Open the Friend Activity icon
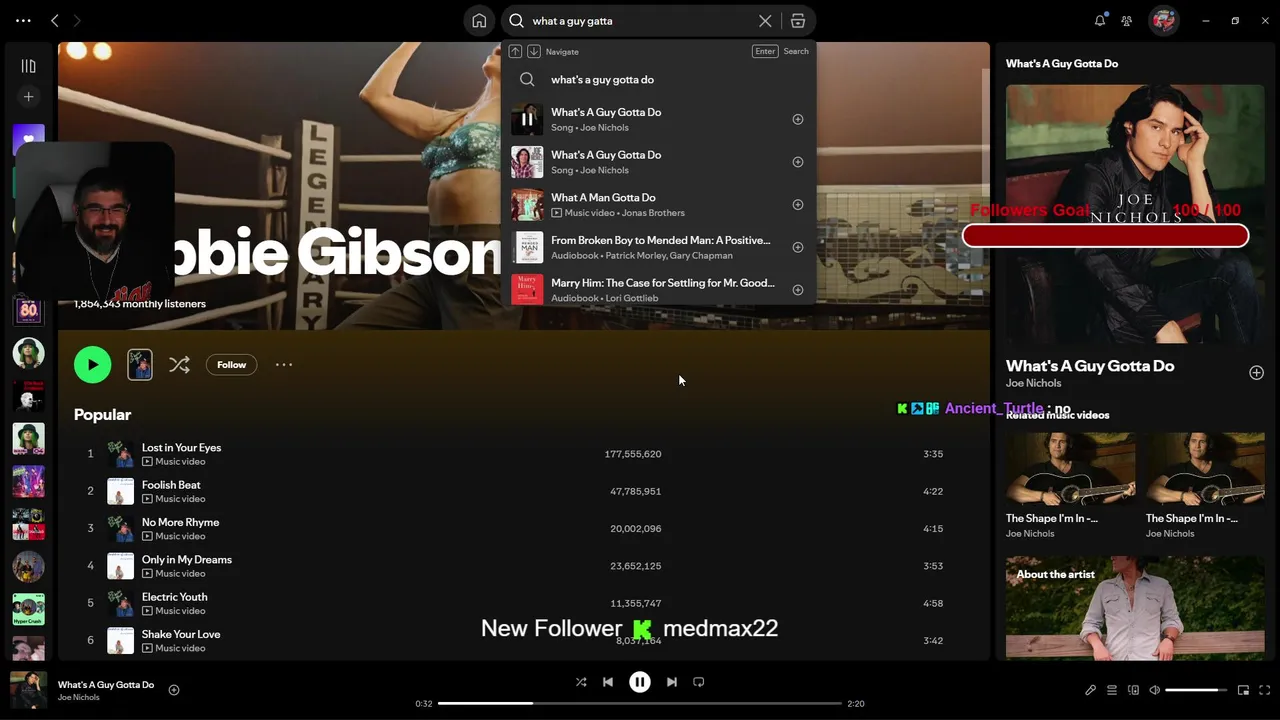The image size is (1280, 720). 1127,20
